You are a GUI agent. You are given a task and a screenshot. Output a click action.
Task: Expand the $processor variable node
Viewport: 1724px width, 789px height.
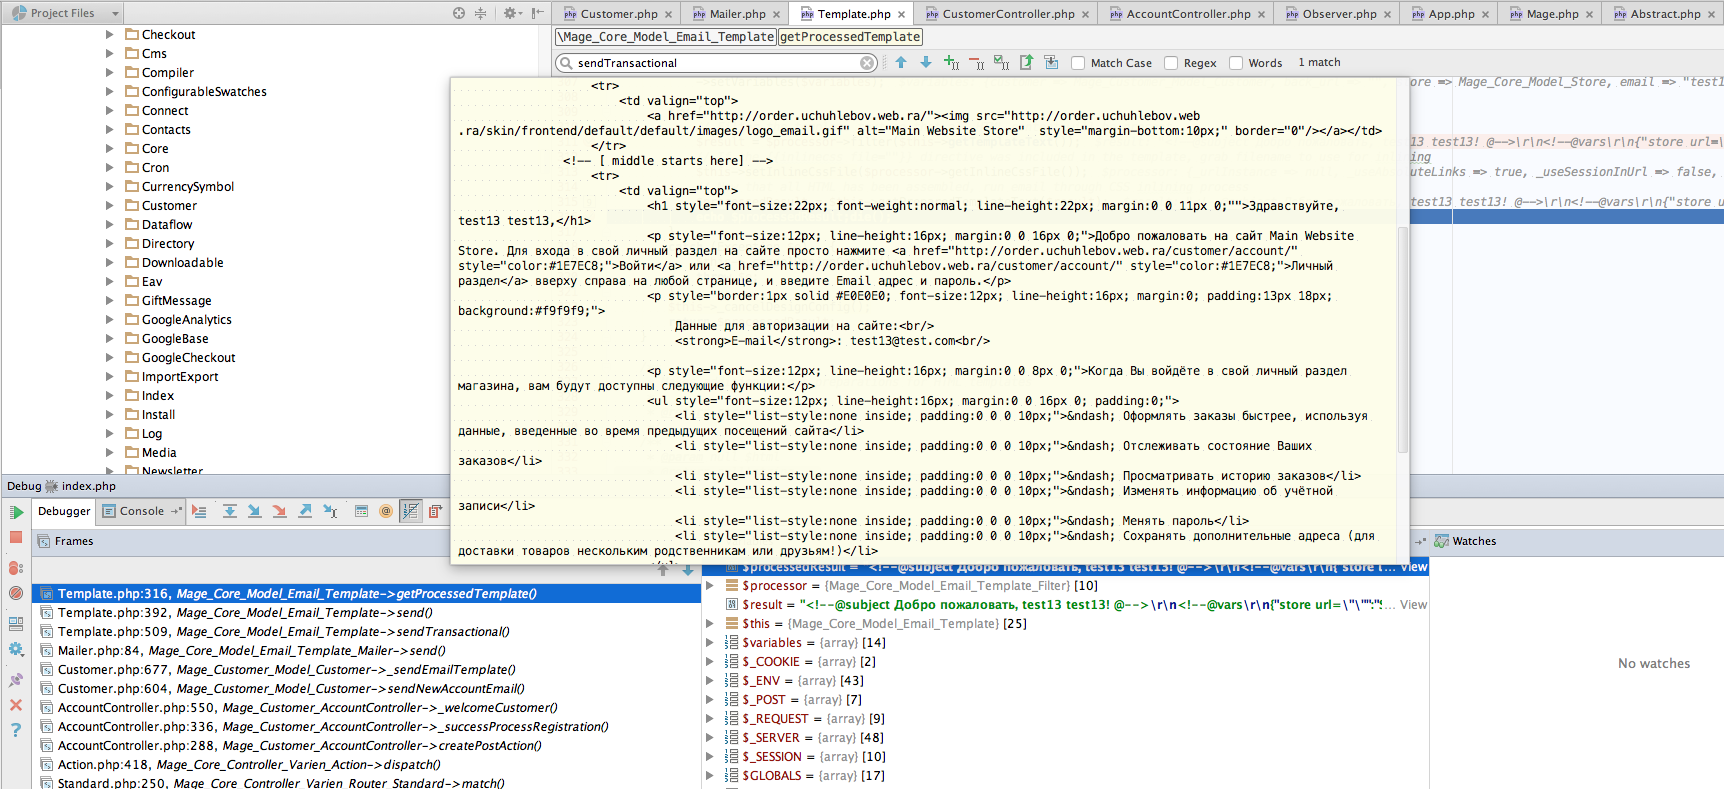710,585
